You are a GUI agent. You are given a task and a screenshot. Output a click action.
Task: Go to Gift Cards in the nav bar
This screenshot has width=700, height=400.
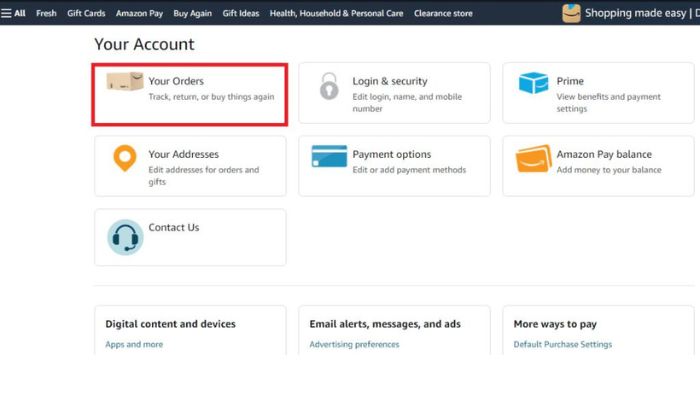86,13
